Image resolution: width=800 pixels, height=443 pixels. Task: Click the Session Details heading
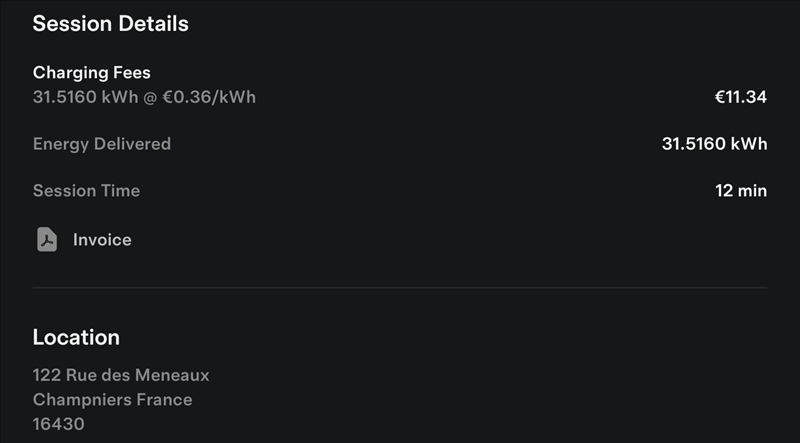(110, 24)
